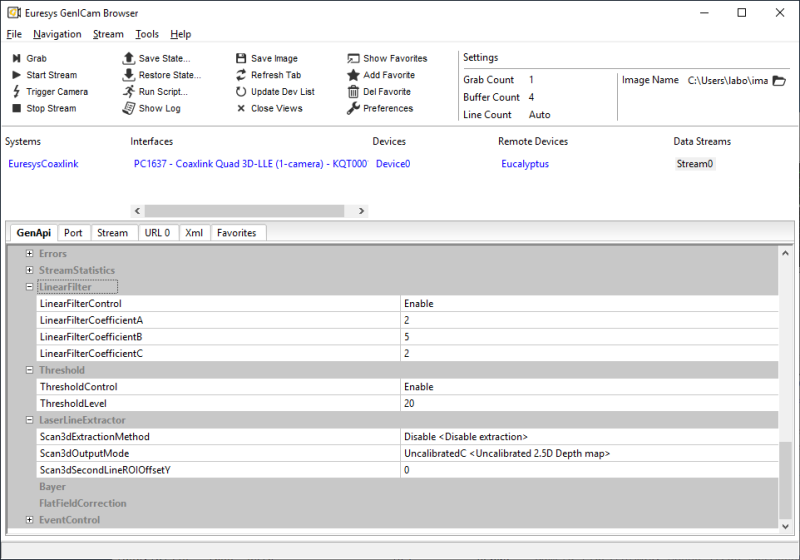Select the Eucalyptus remote device
The width and height of the screenshot is (800, 560).
[x=525, y=164]
